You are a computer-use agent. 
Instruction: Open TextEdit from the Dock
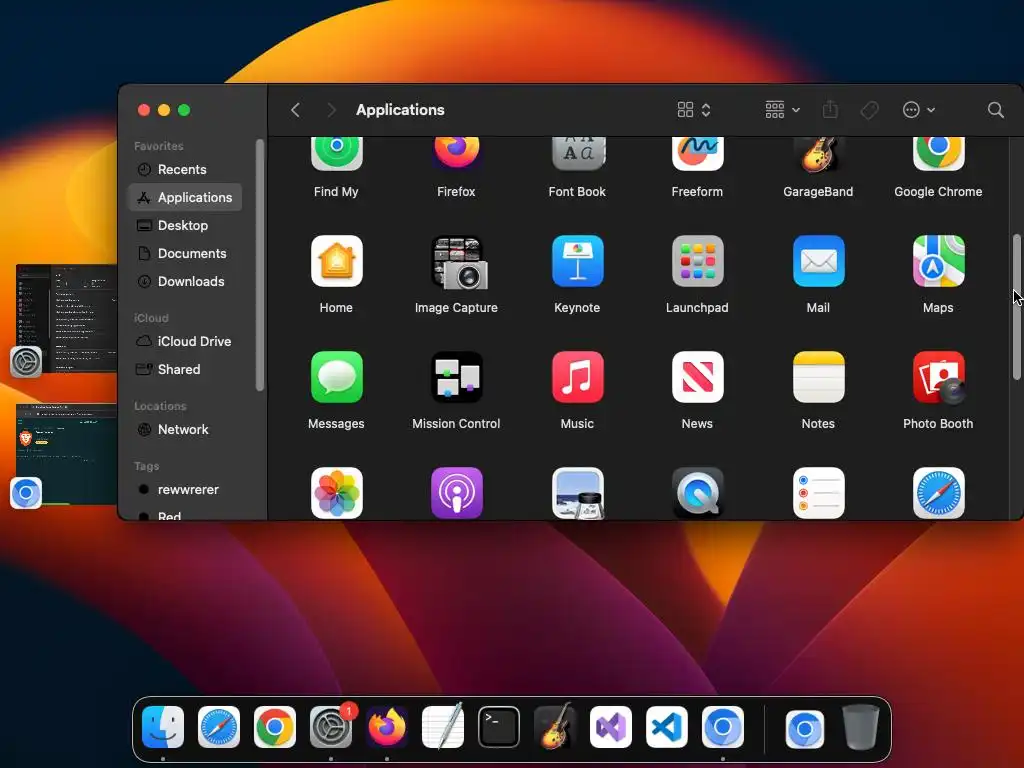(443, 727)
